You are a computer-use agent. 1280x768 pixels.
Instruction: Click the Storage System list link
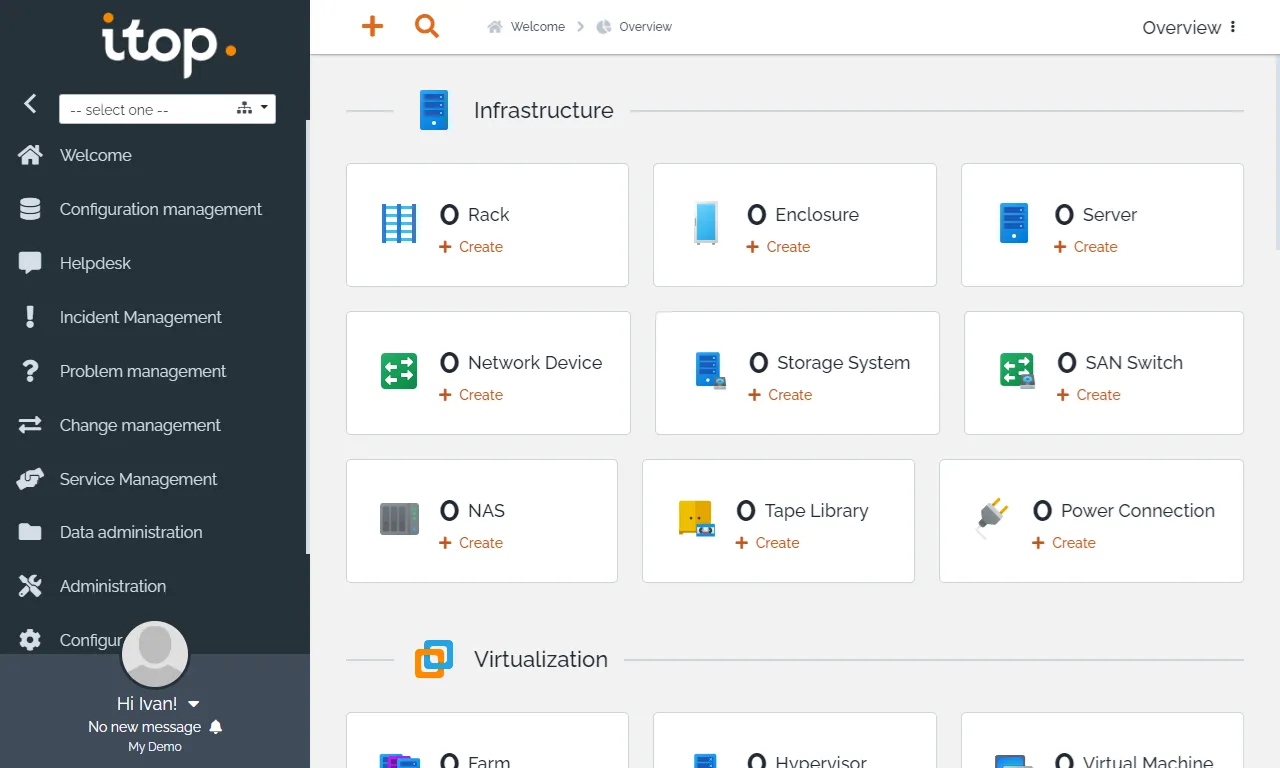click(x=830, y=362)
